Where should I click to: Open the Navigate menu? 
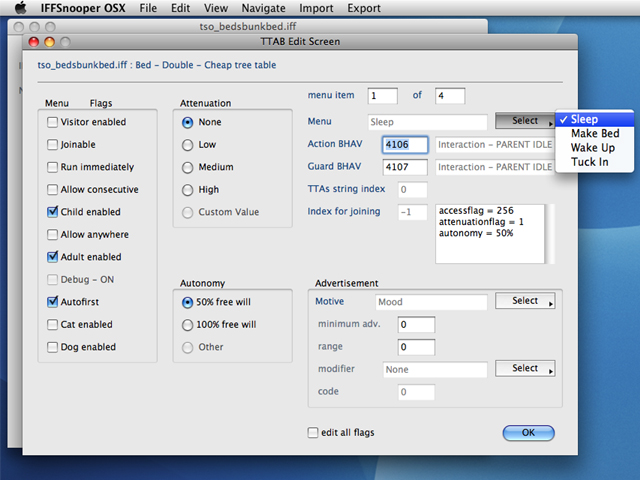point(263,8)
